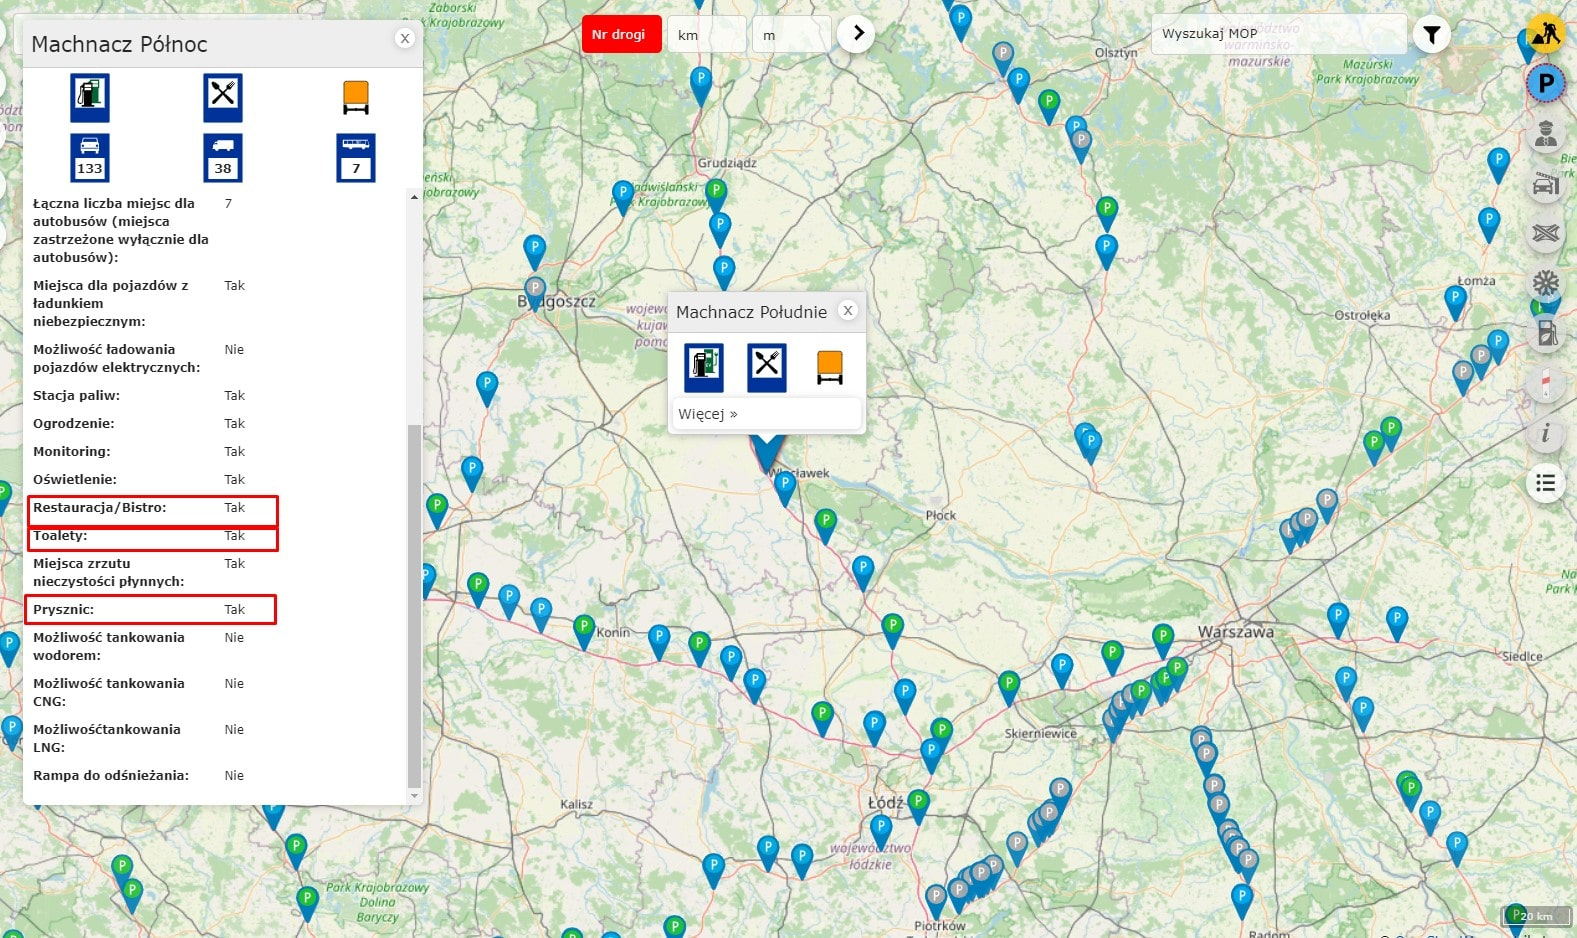Open the list menu icon
Screen dimensions: 1577x938
pos(1546,483)
